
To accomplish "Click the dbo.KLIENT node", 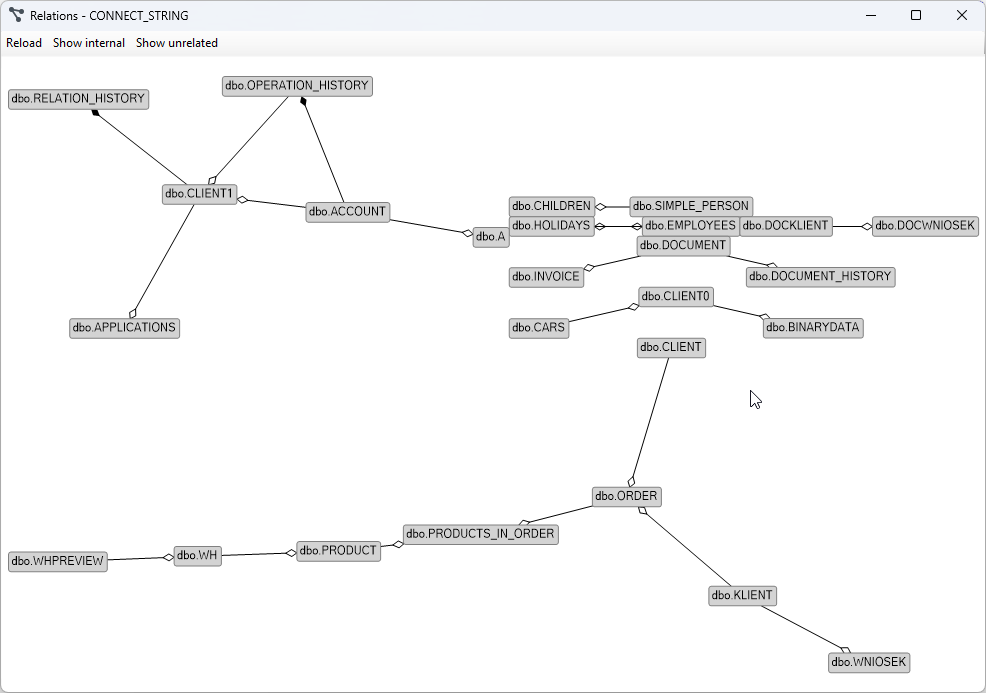I will tap(742, 596).
